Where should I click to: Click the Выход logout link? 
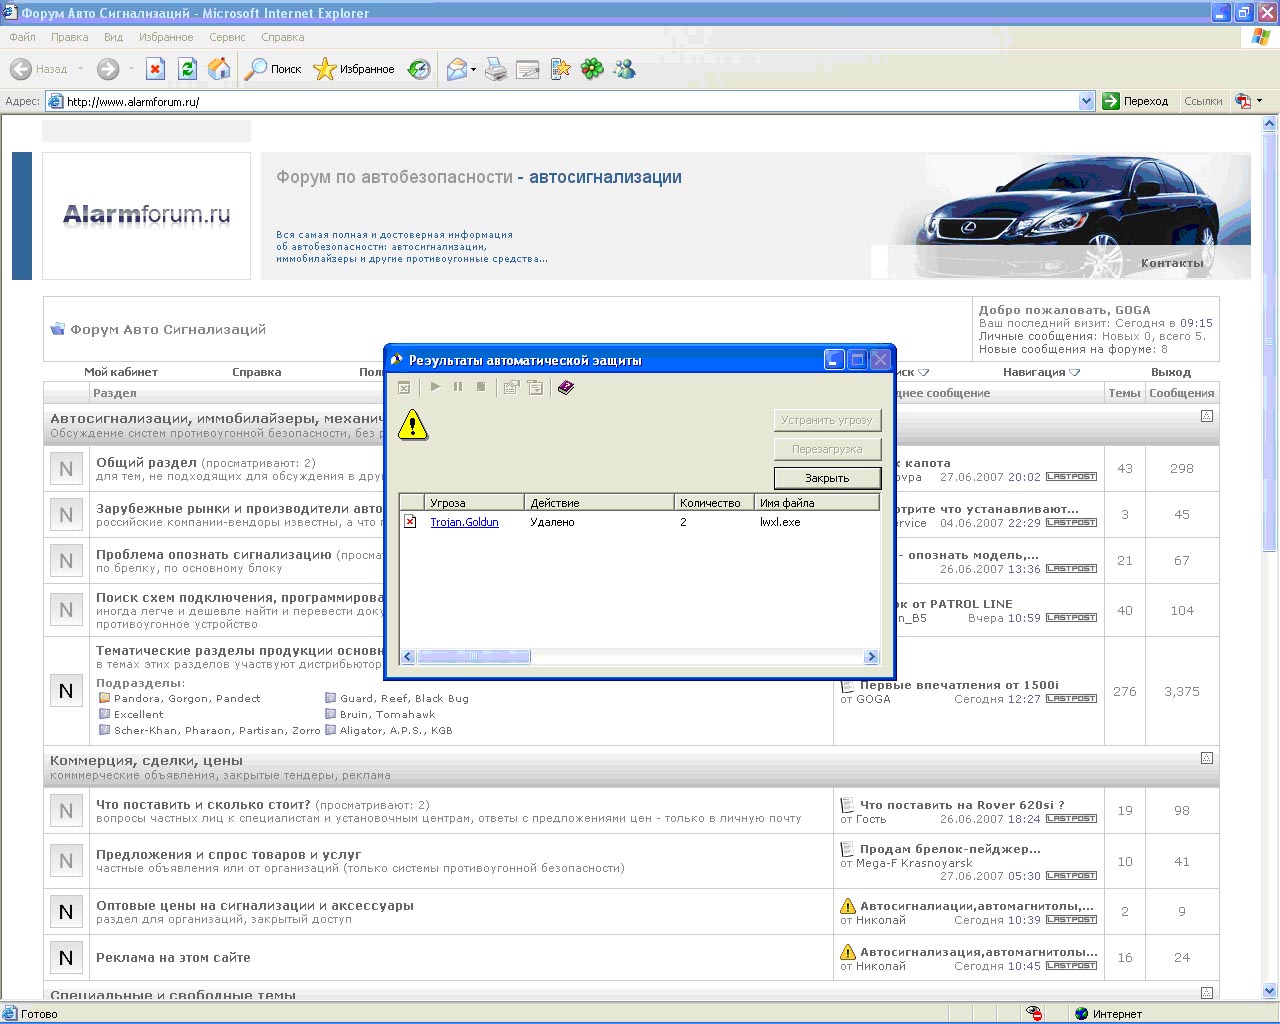point(1170,372)
